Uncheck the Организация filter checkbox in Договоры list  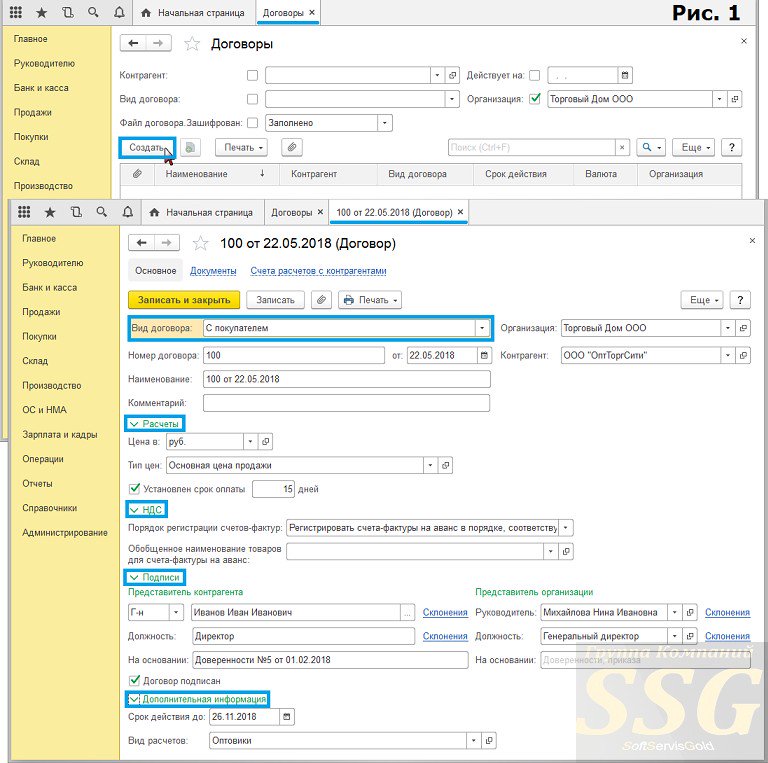535,99
